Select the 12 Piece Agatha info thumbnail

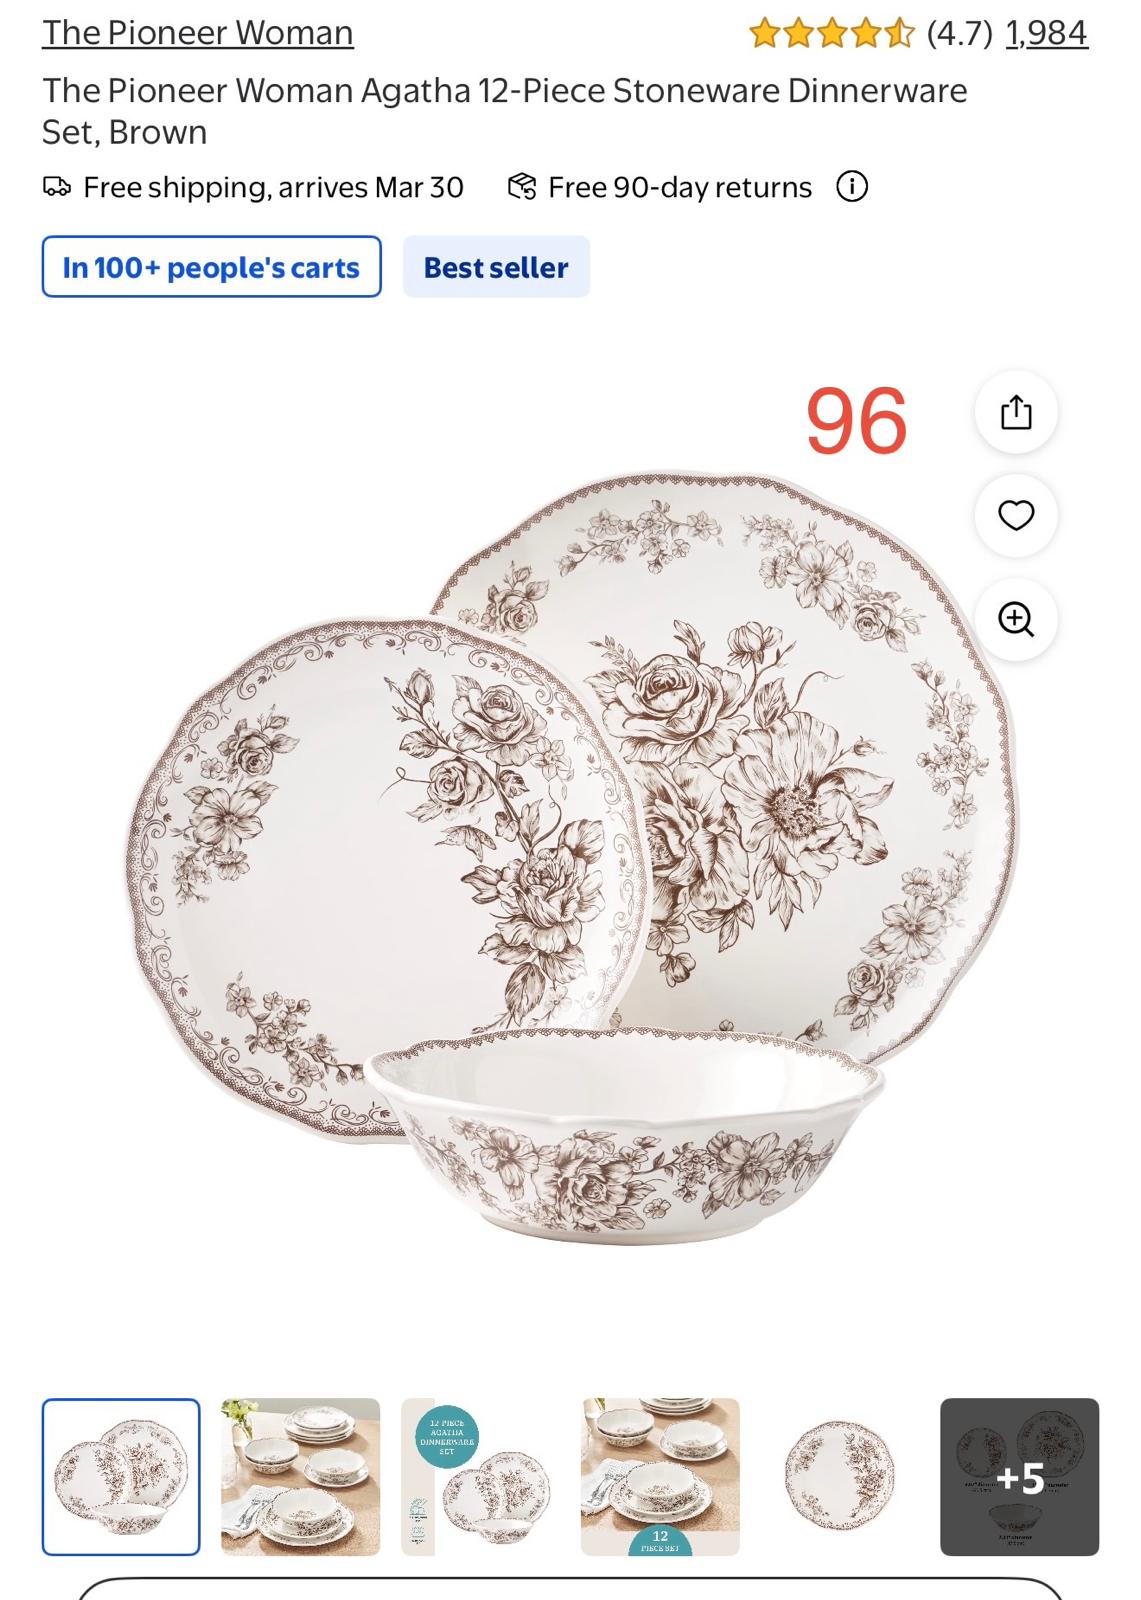click(x=481, y=1477)
